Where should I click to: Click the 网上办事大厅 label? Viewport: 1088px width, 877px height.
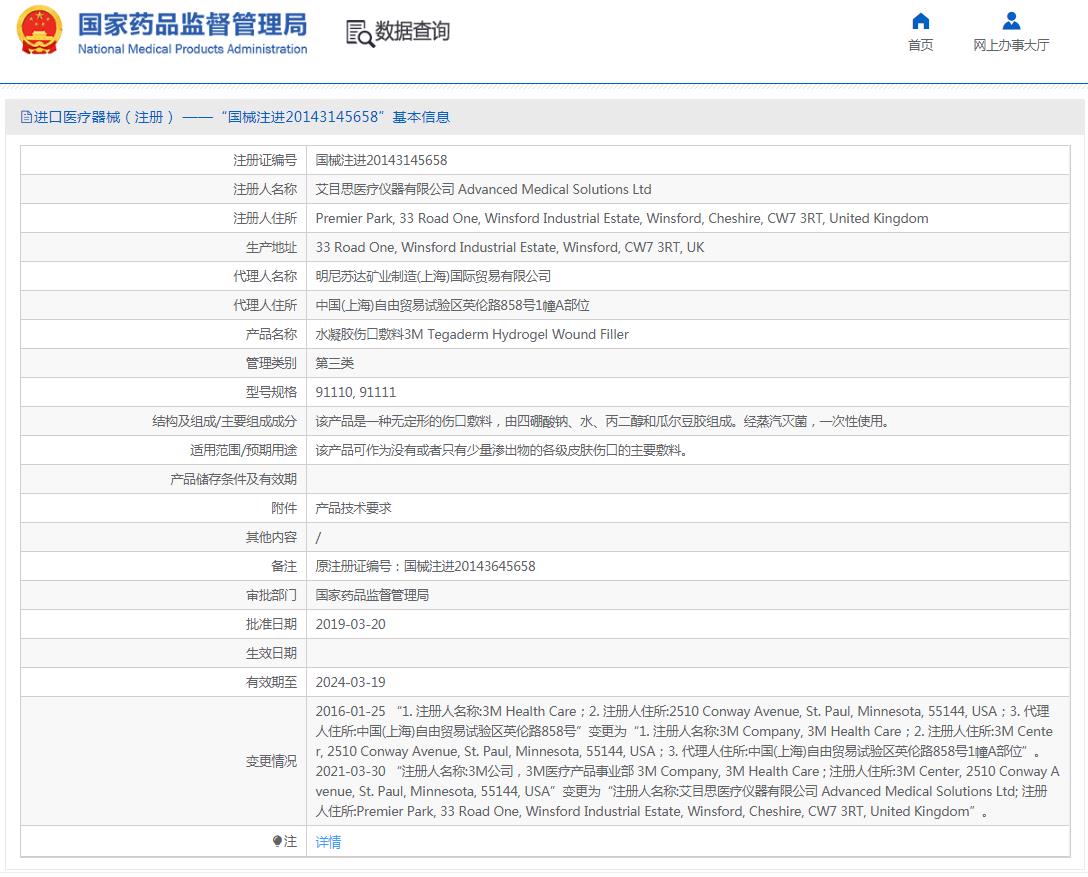[1011, 45]
